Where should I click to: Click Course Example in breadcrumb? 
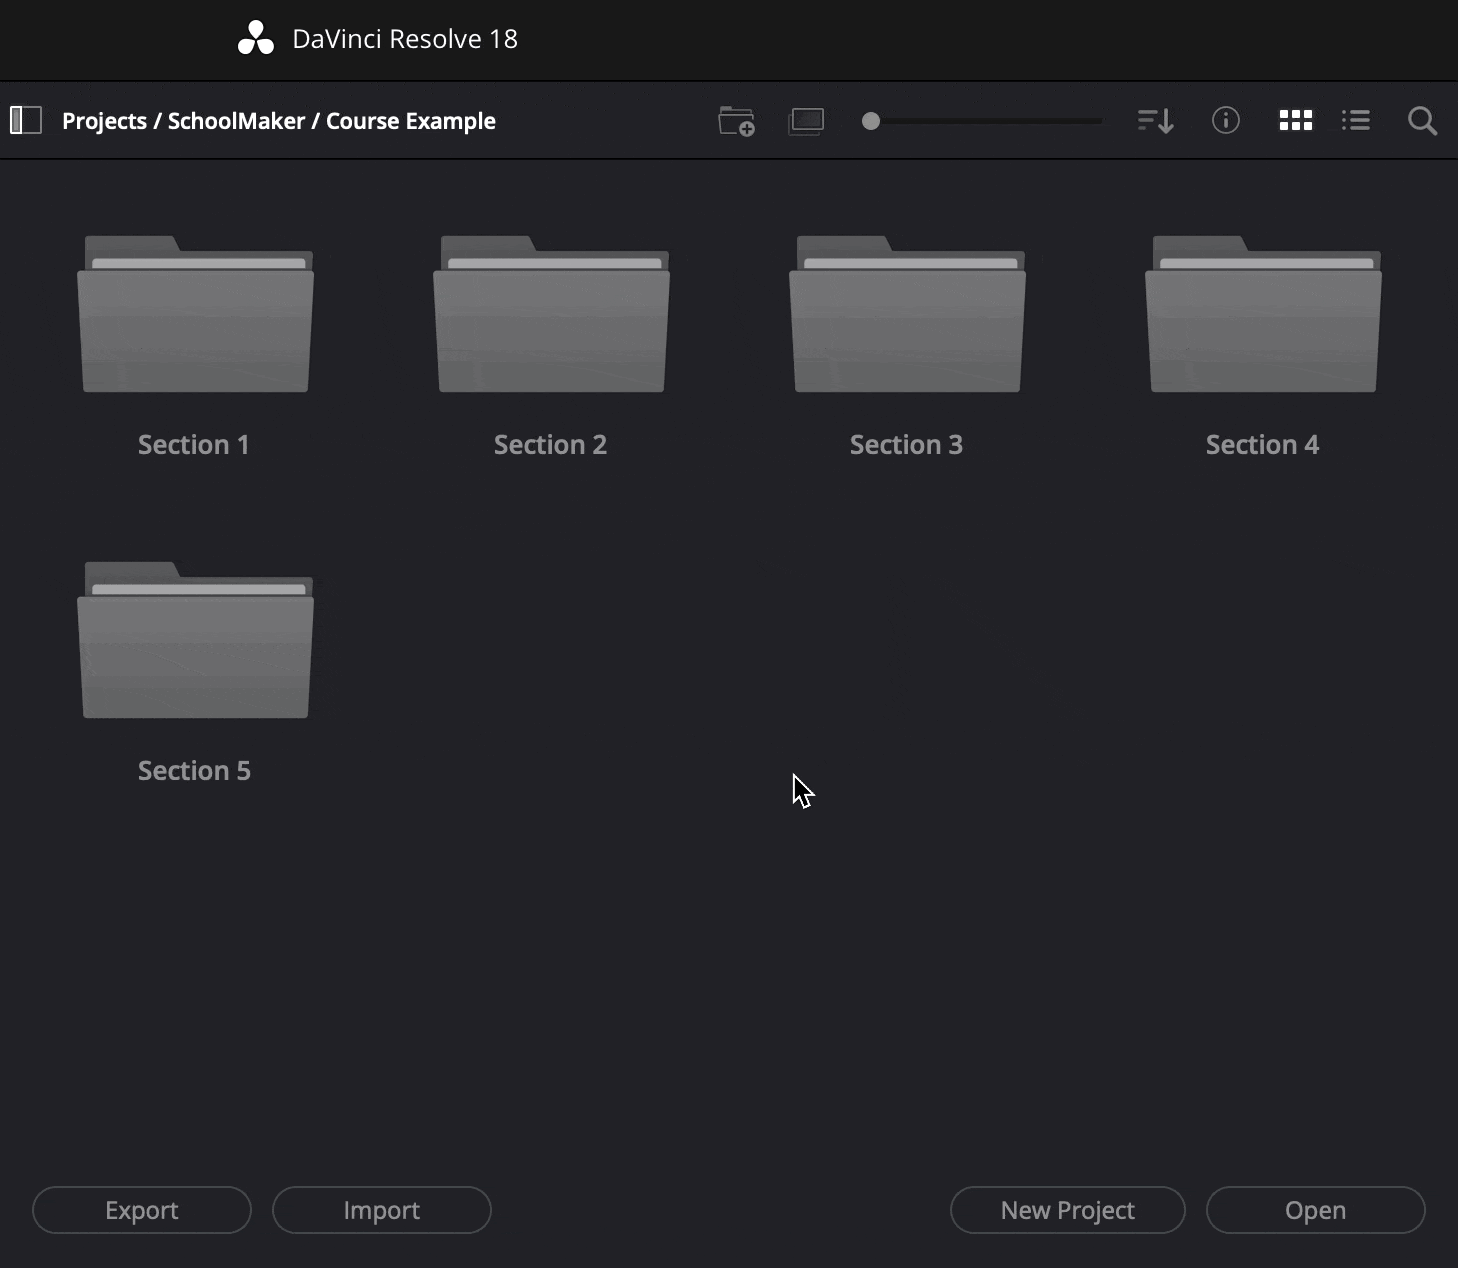click(x=411, y=121)
